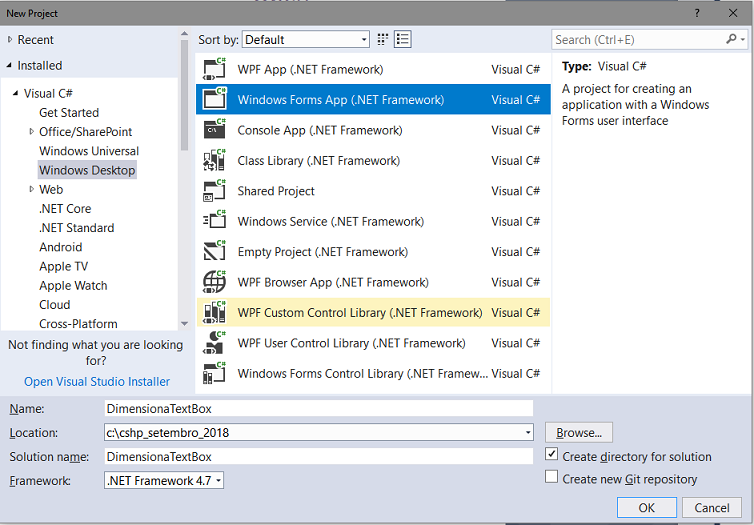The image size is (754, 525).
Task: Click the tree scrollbar down arrow
Action: click(185, 324)
